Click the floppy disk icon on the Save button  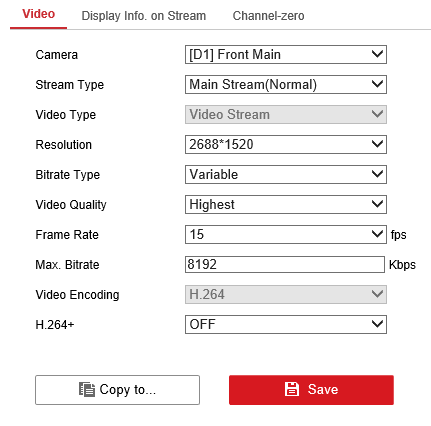pyautogui.click(x=292, y=389)
